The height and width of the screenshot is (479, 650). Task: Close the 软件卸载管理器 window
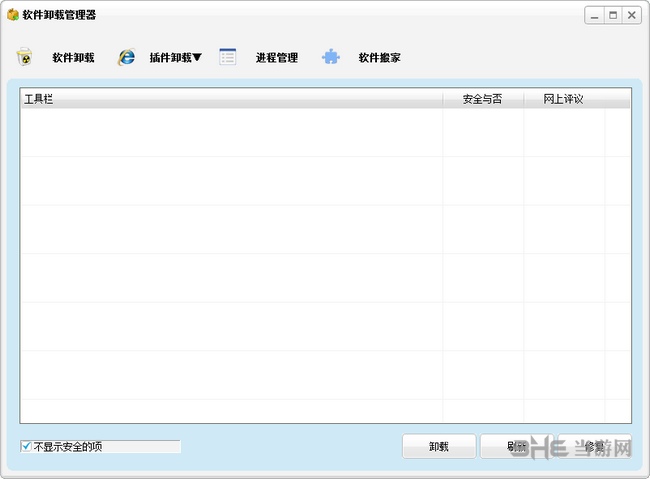tap(633, 15)
